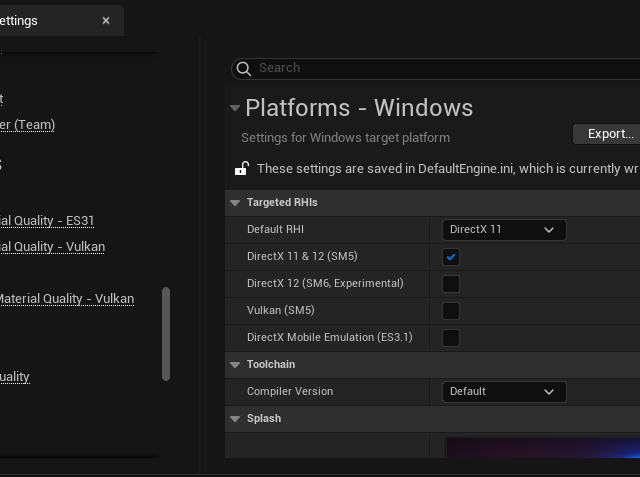The image size is (640, 477).
Task: Click in the settings Search field
Action: point(440,68)
